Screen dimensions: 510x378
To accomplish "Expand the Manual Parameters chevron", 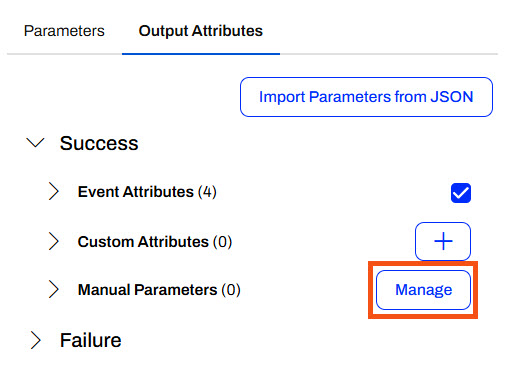I will [x=53, y=289].
